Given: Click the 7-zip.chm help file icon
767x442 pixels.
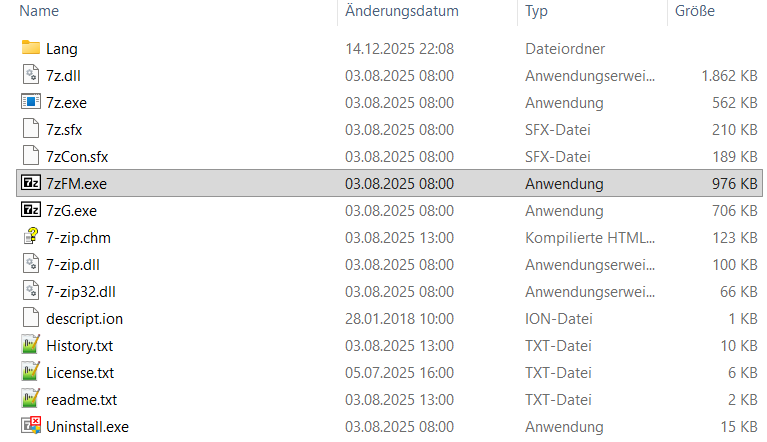Looking at the screenshot, I should point(30,238).
